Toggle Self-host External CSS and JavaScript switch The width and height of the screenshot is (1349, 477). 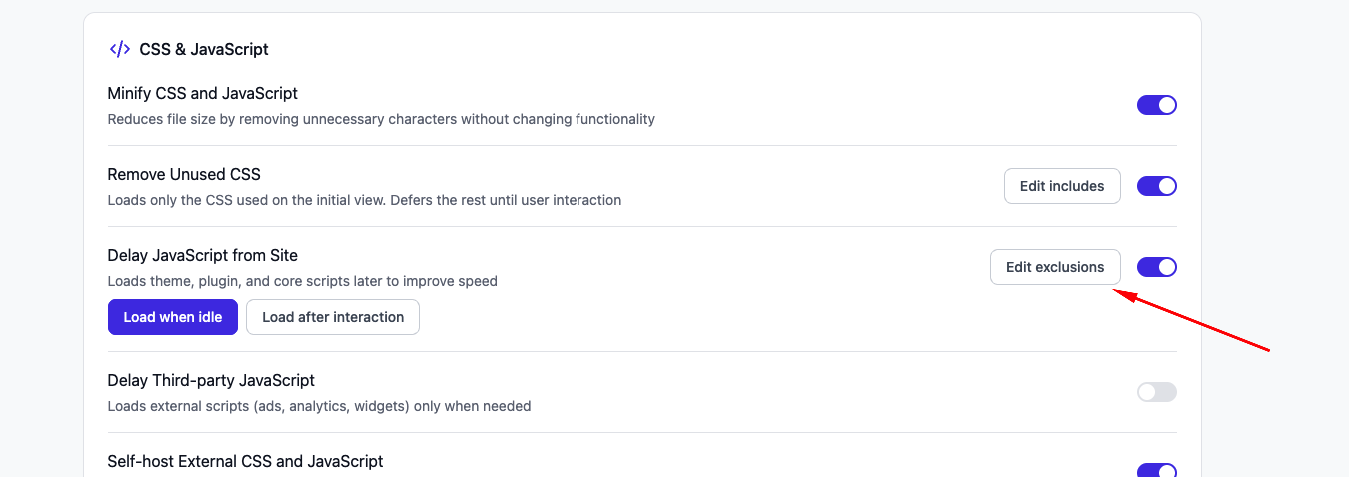(1157, 470)
